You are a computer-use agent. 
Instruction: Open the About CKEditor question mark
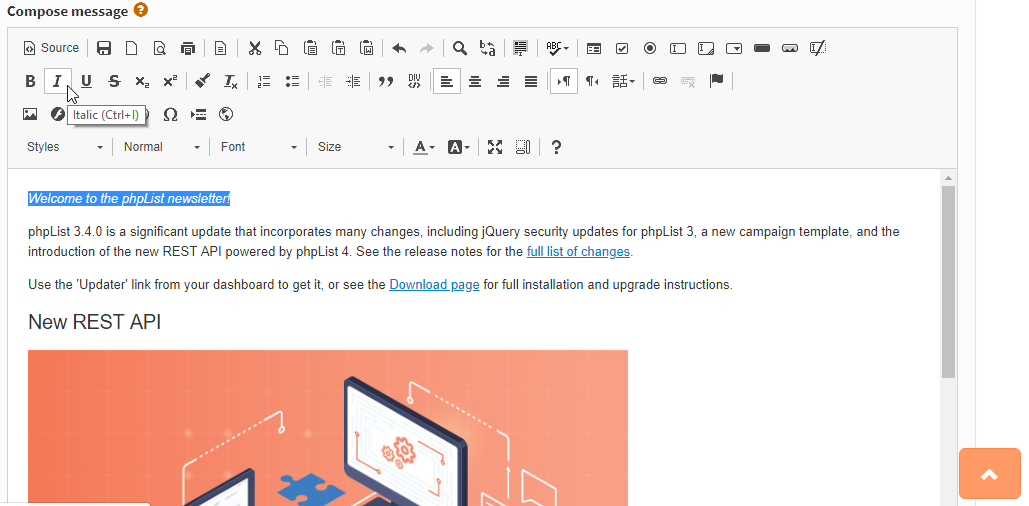pos(556,147)
